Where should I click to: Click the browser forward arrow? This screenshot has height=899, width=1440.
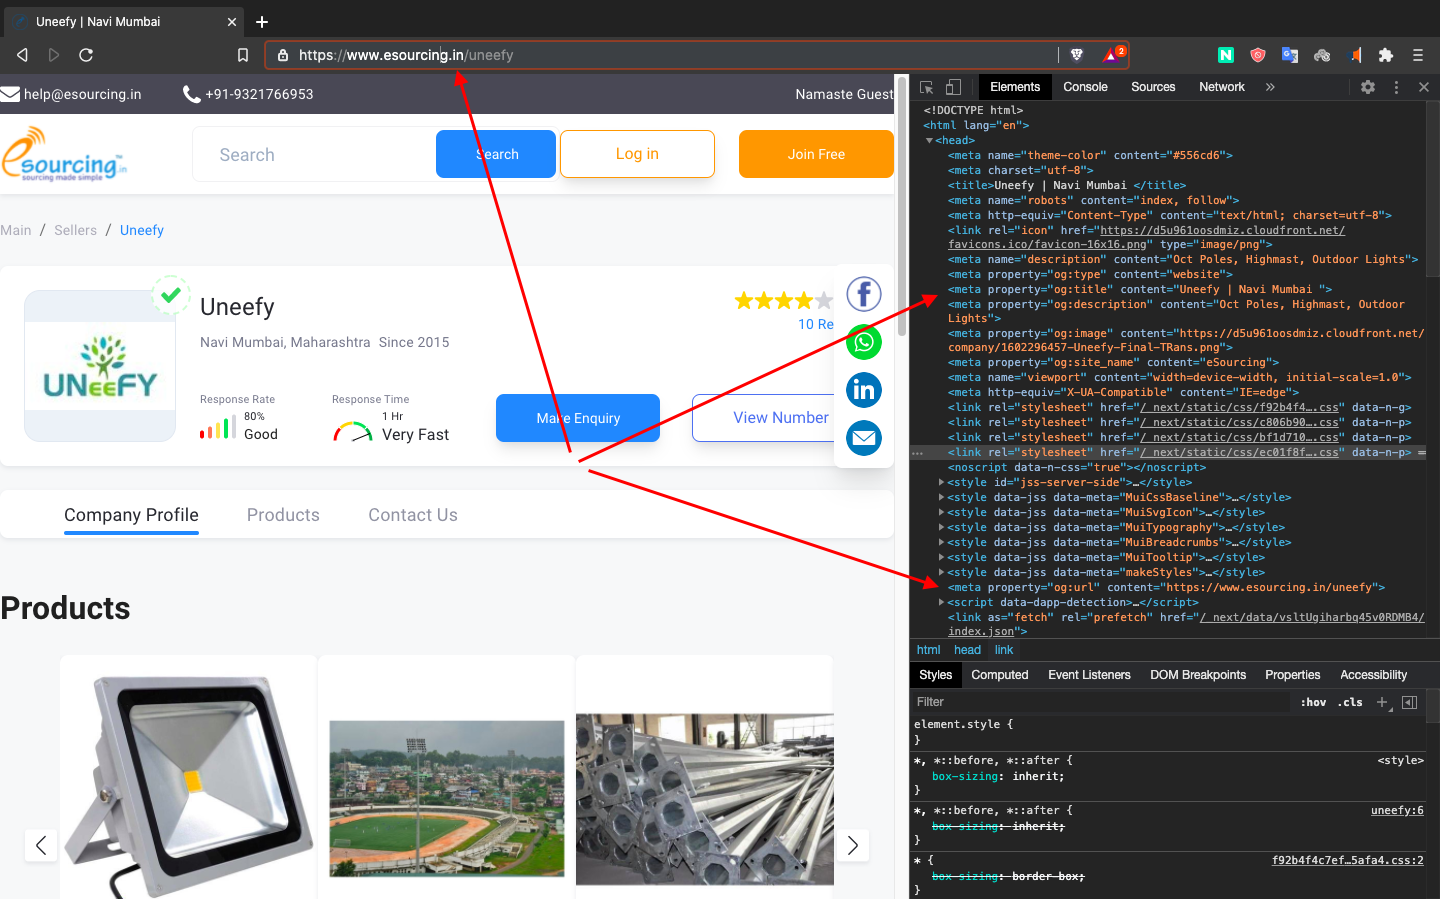tap(54, 55)
